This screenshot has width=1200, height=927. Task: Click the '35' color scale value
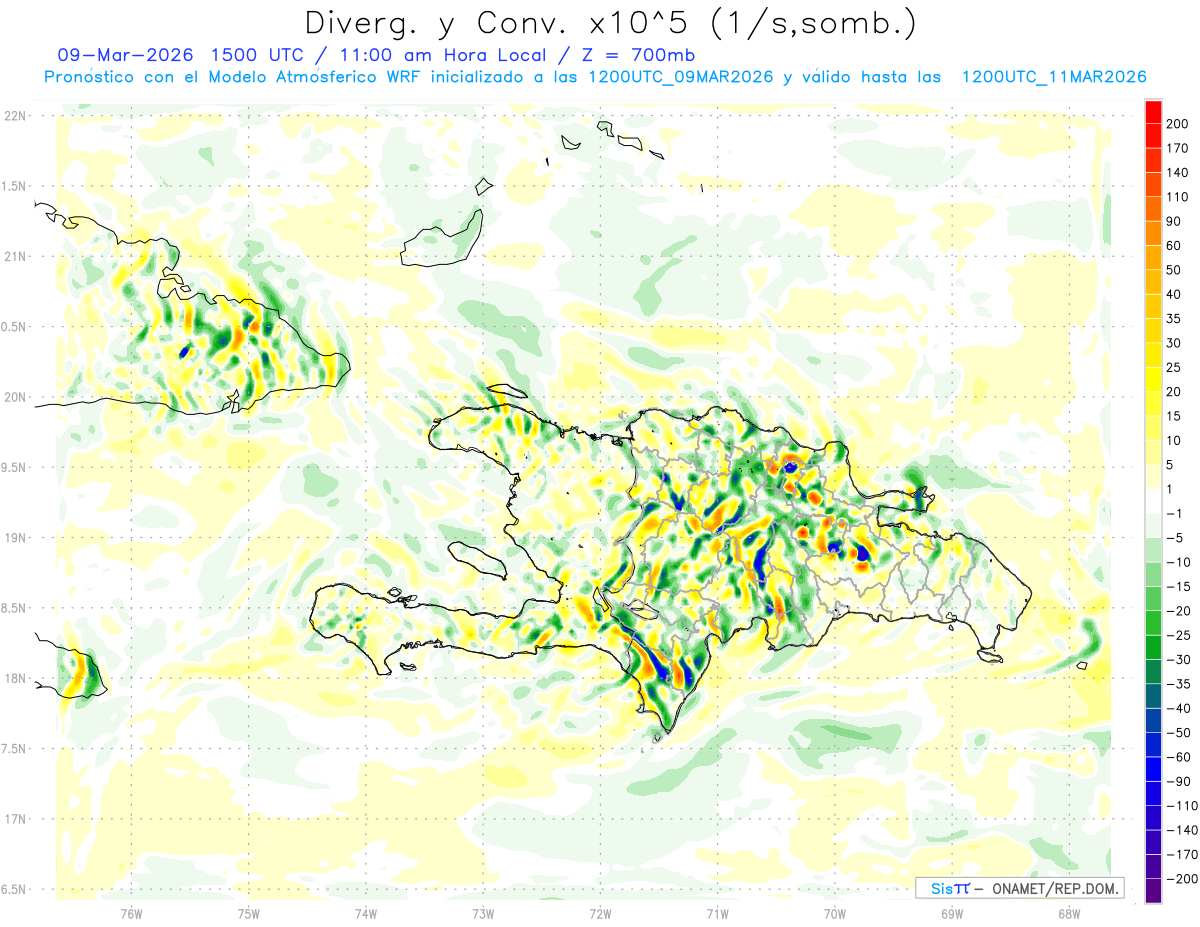pyautogui.click(x=1176, y=319)
